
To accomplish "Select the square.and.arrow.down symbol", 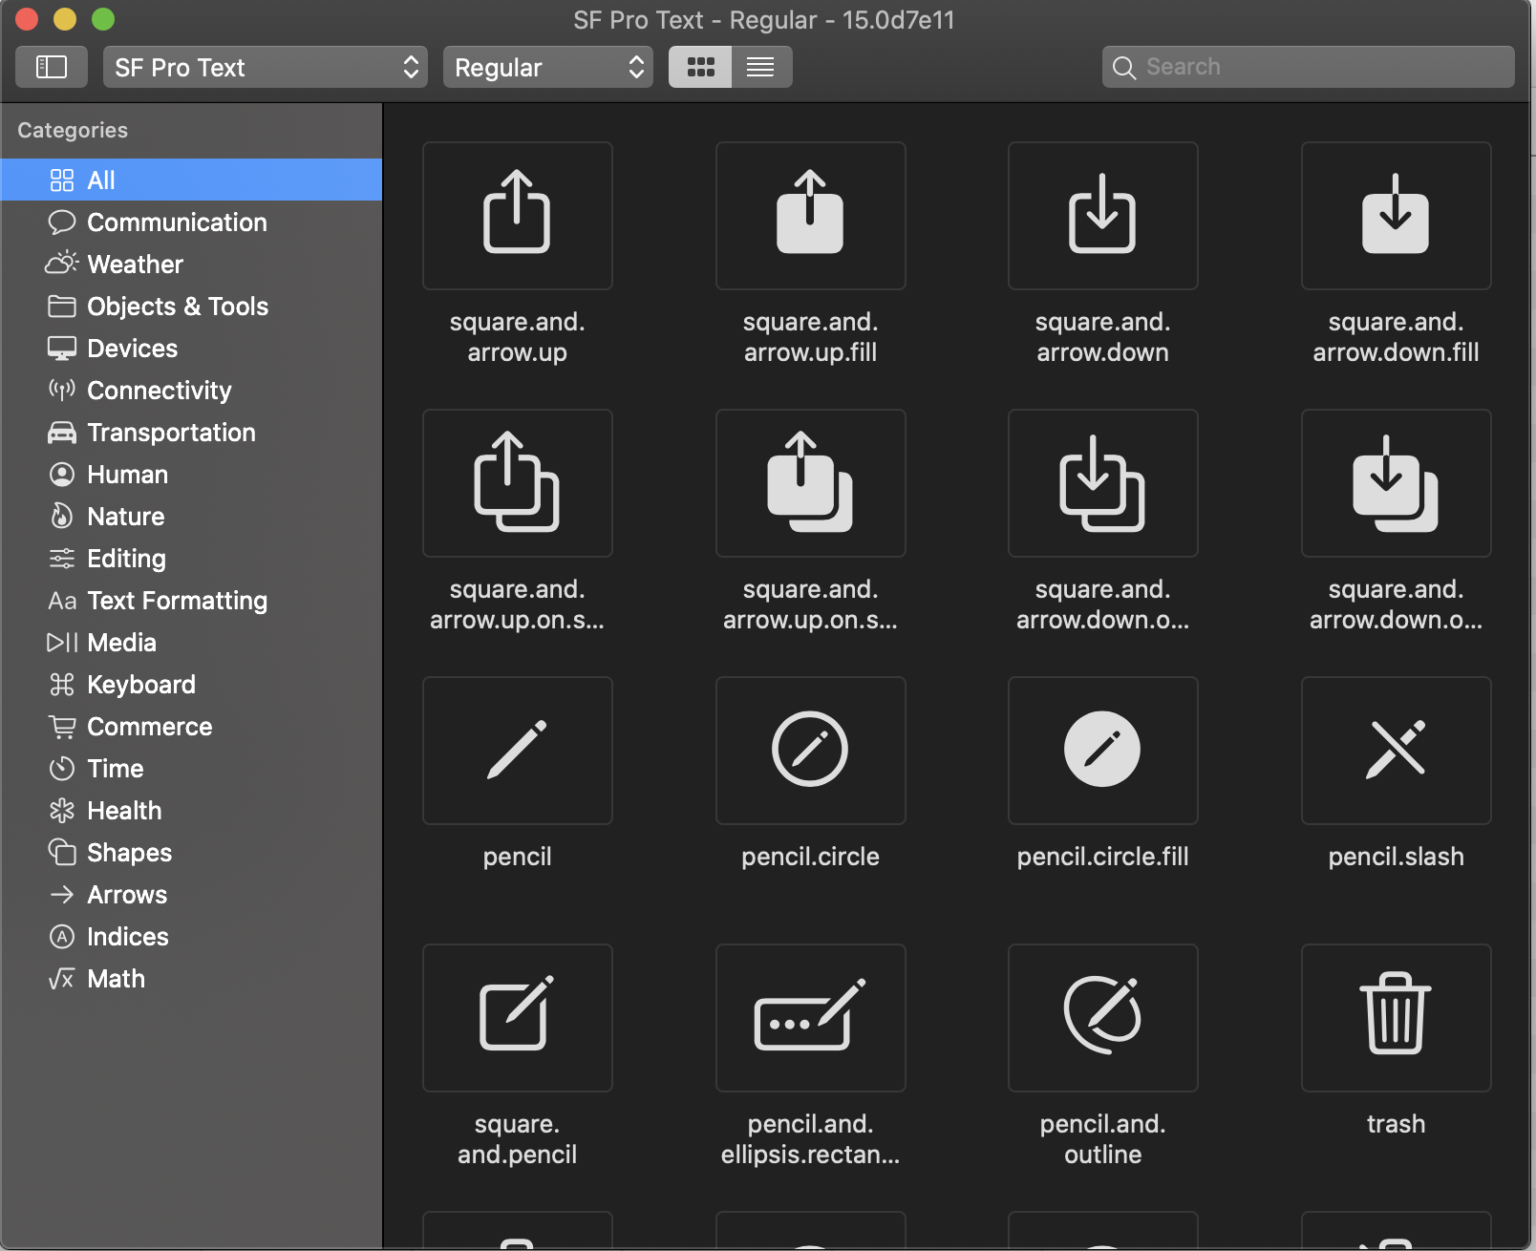I will 1102,216.
